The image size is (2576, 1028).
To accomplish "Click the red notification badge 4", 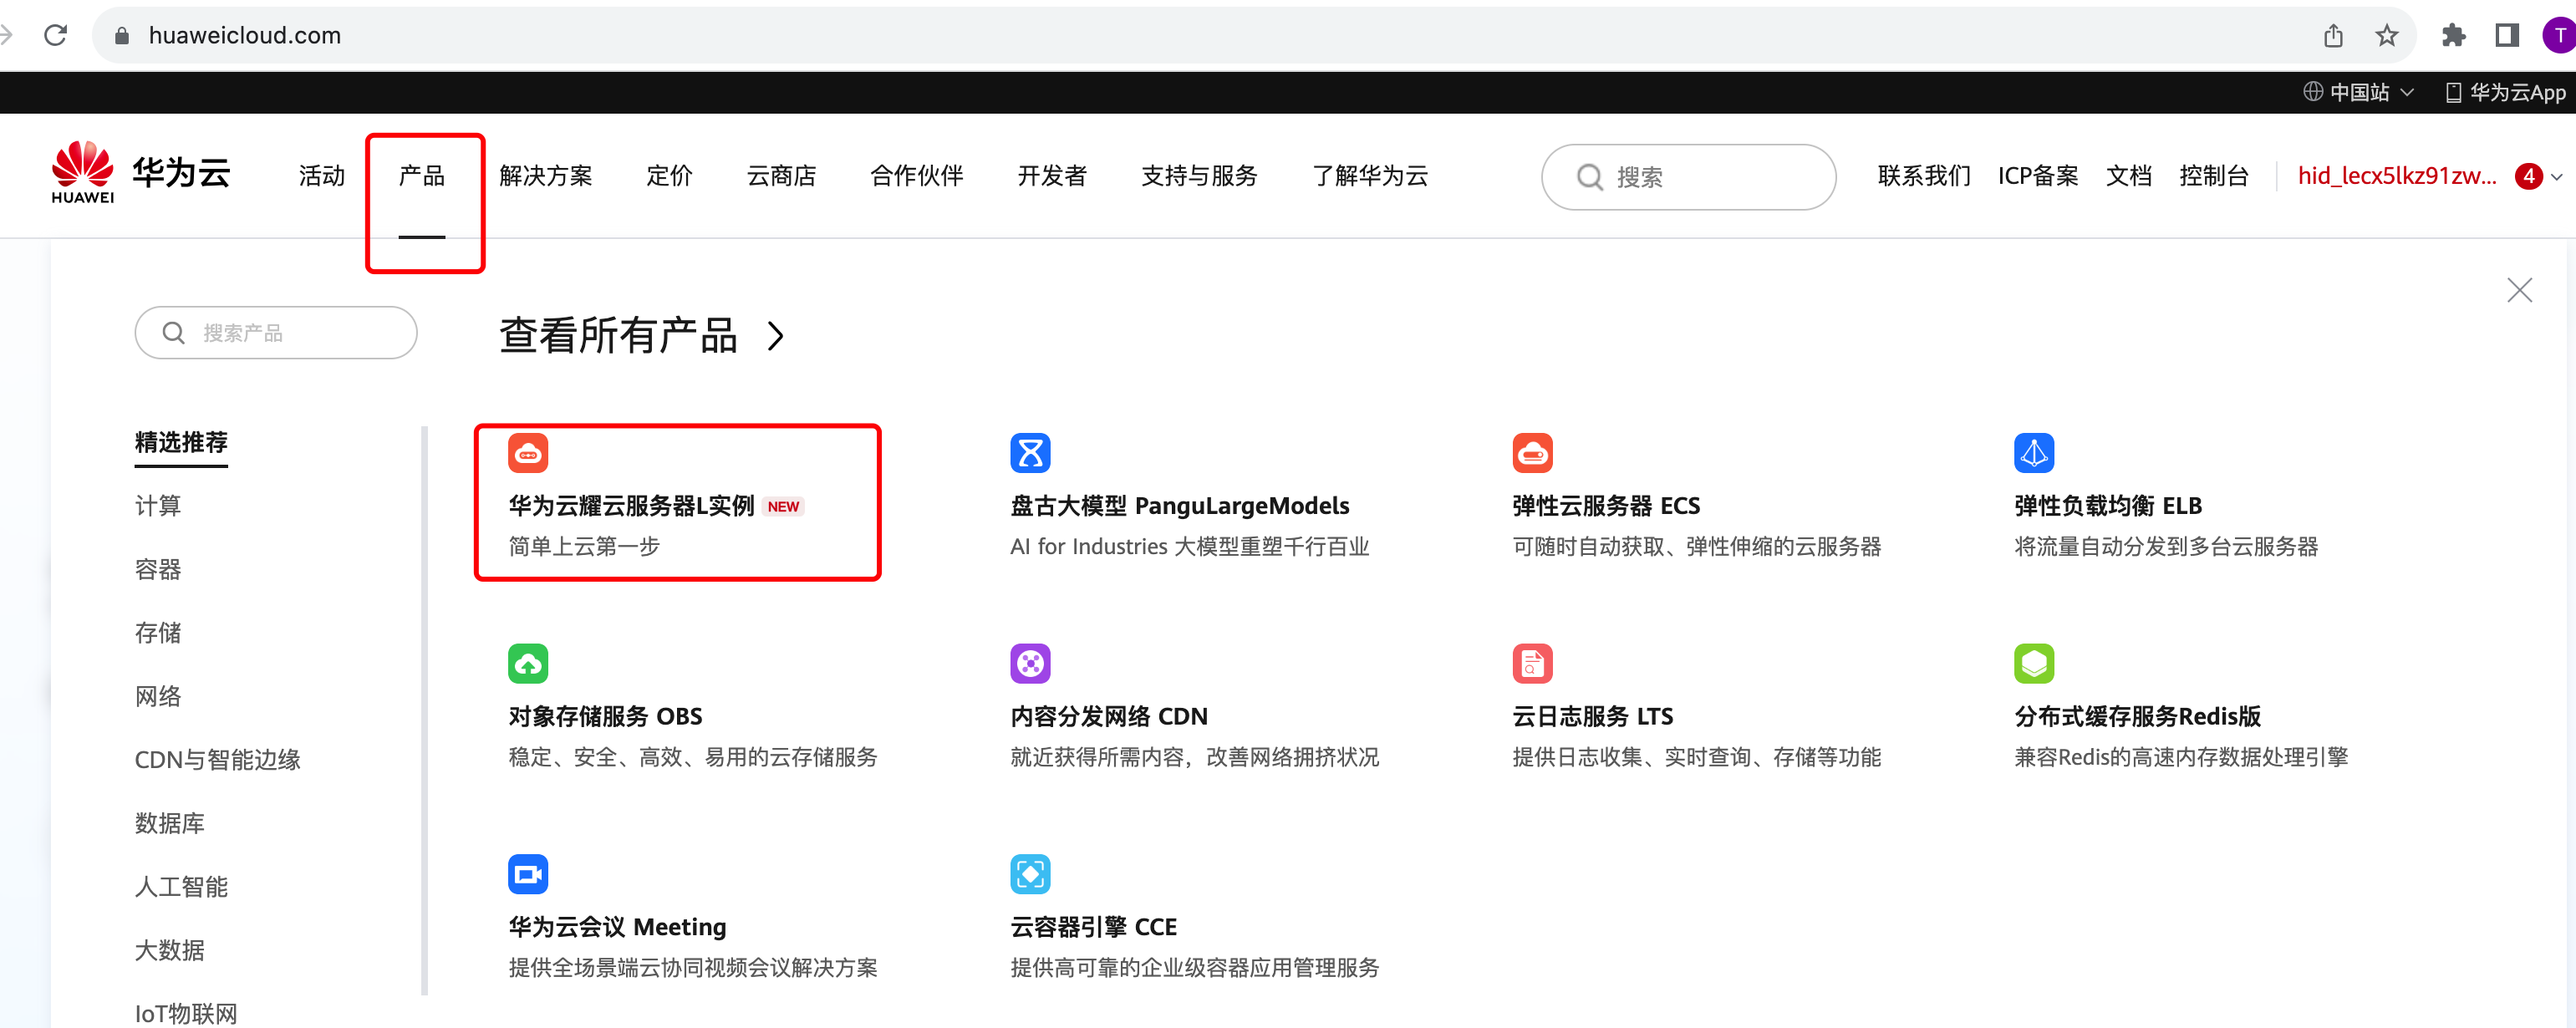I will pyautogui.click(x=2529, y=176).
